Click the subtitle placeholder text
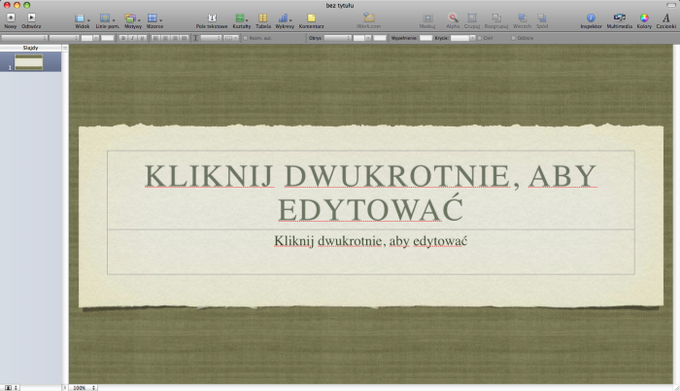Image resolution: width=680 pixels, height=391 pixels. [371, 241]
